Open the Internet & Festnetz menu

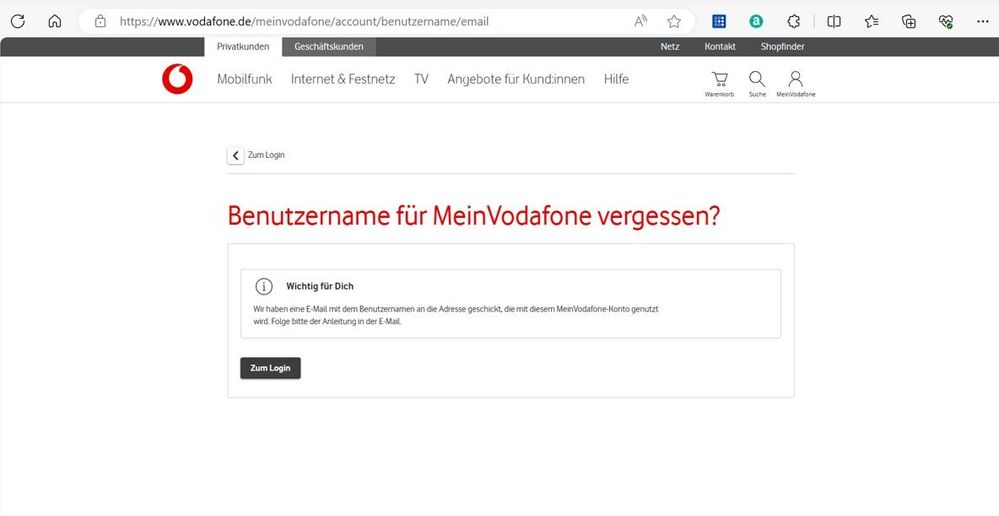[343, 79]
